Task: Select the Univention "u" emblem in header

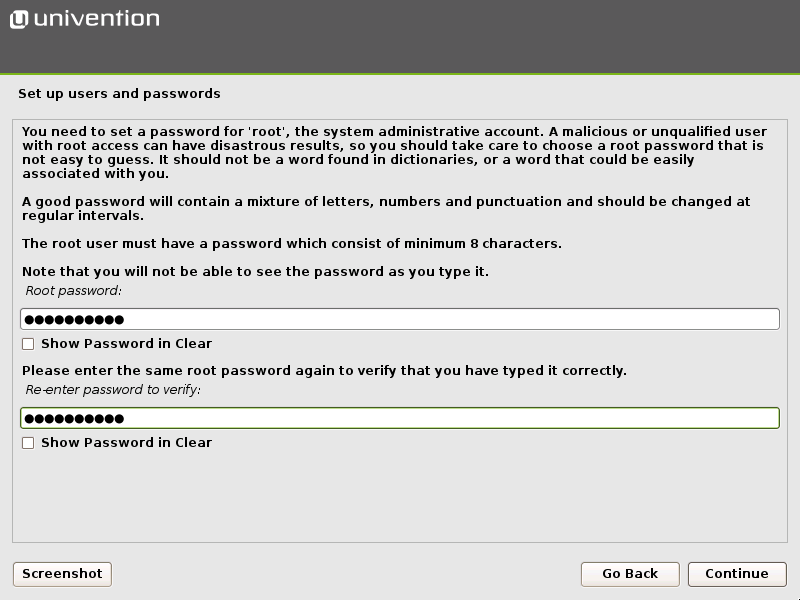Action: coord(18,17)
